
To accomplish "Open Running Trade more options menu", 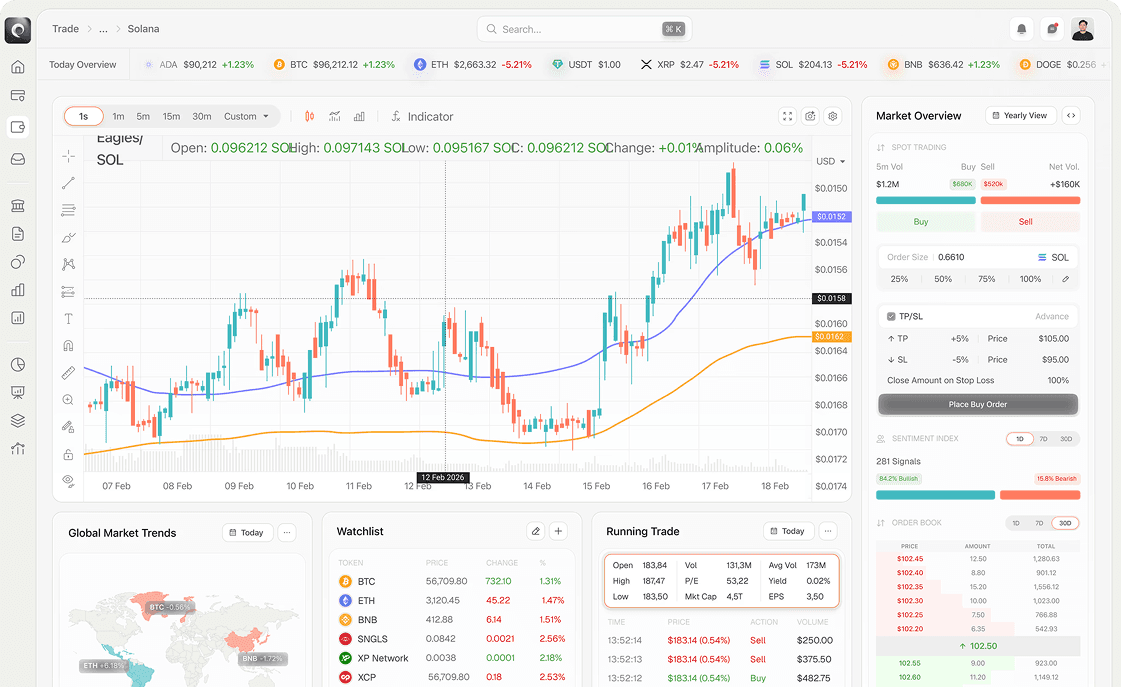I will click(828, 531).
